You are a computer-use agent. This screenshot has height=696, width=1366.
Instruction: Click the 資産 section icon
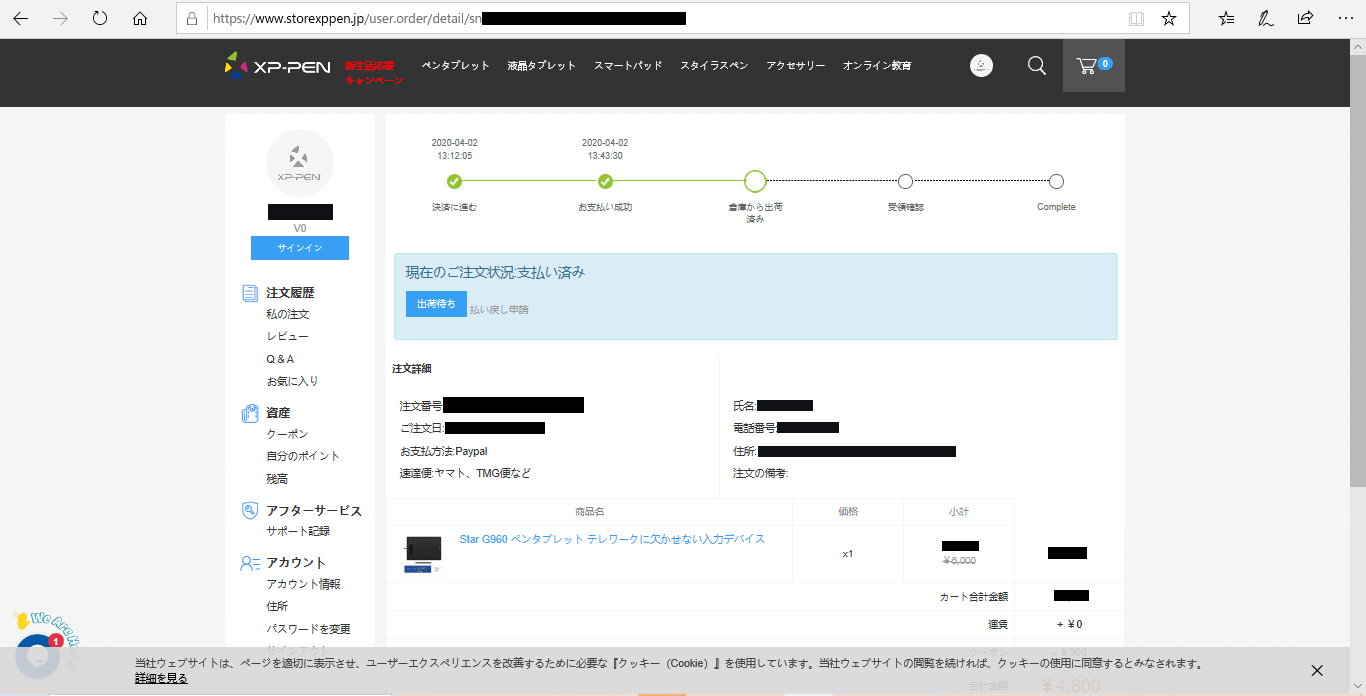(x=250, y=413)
